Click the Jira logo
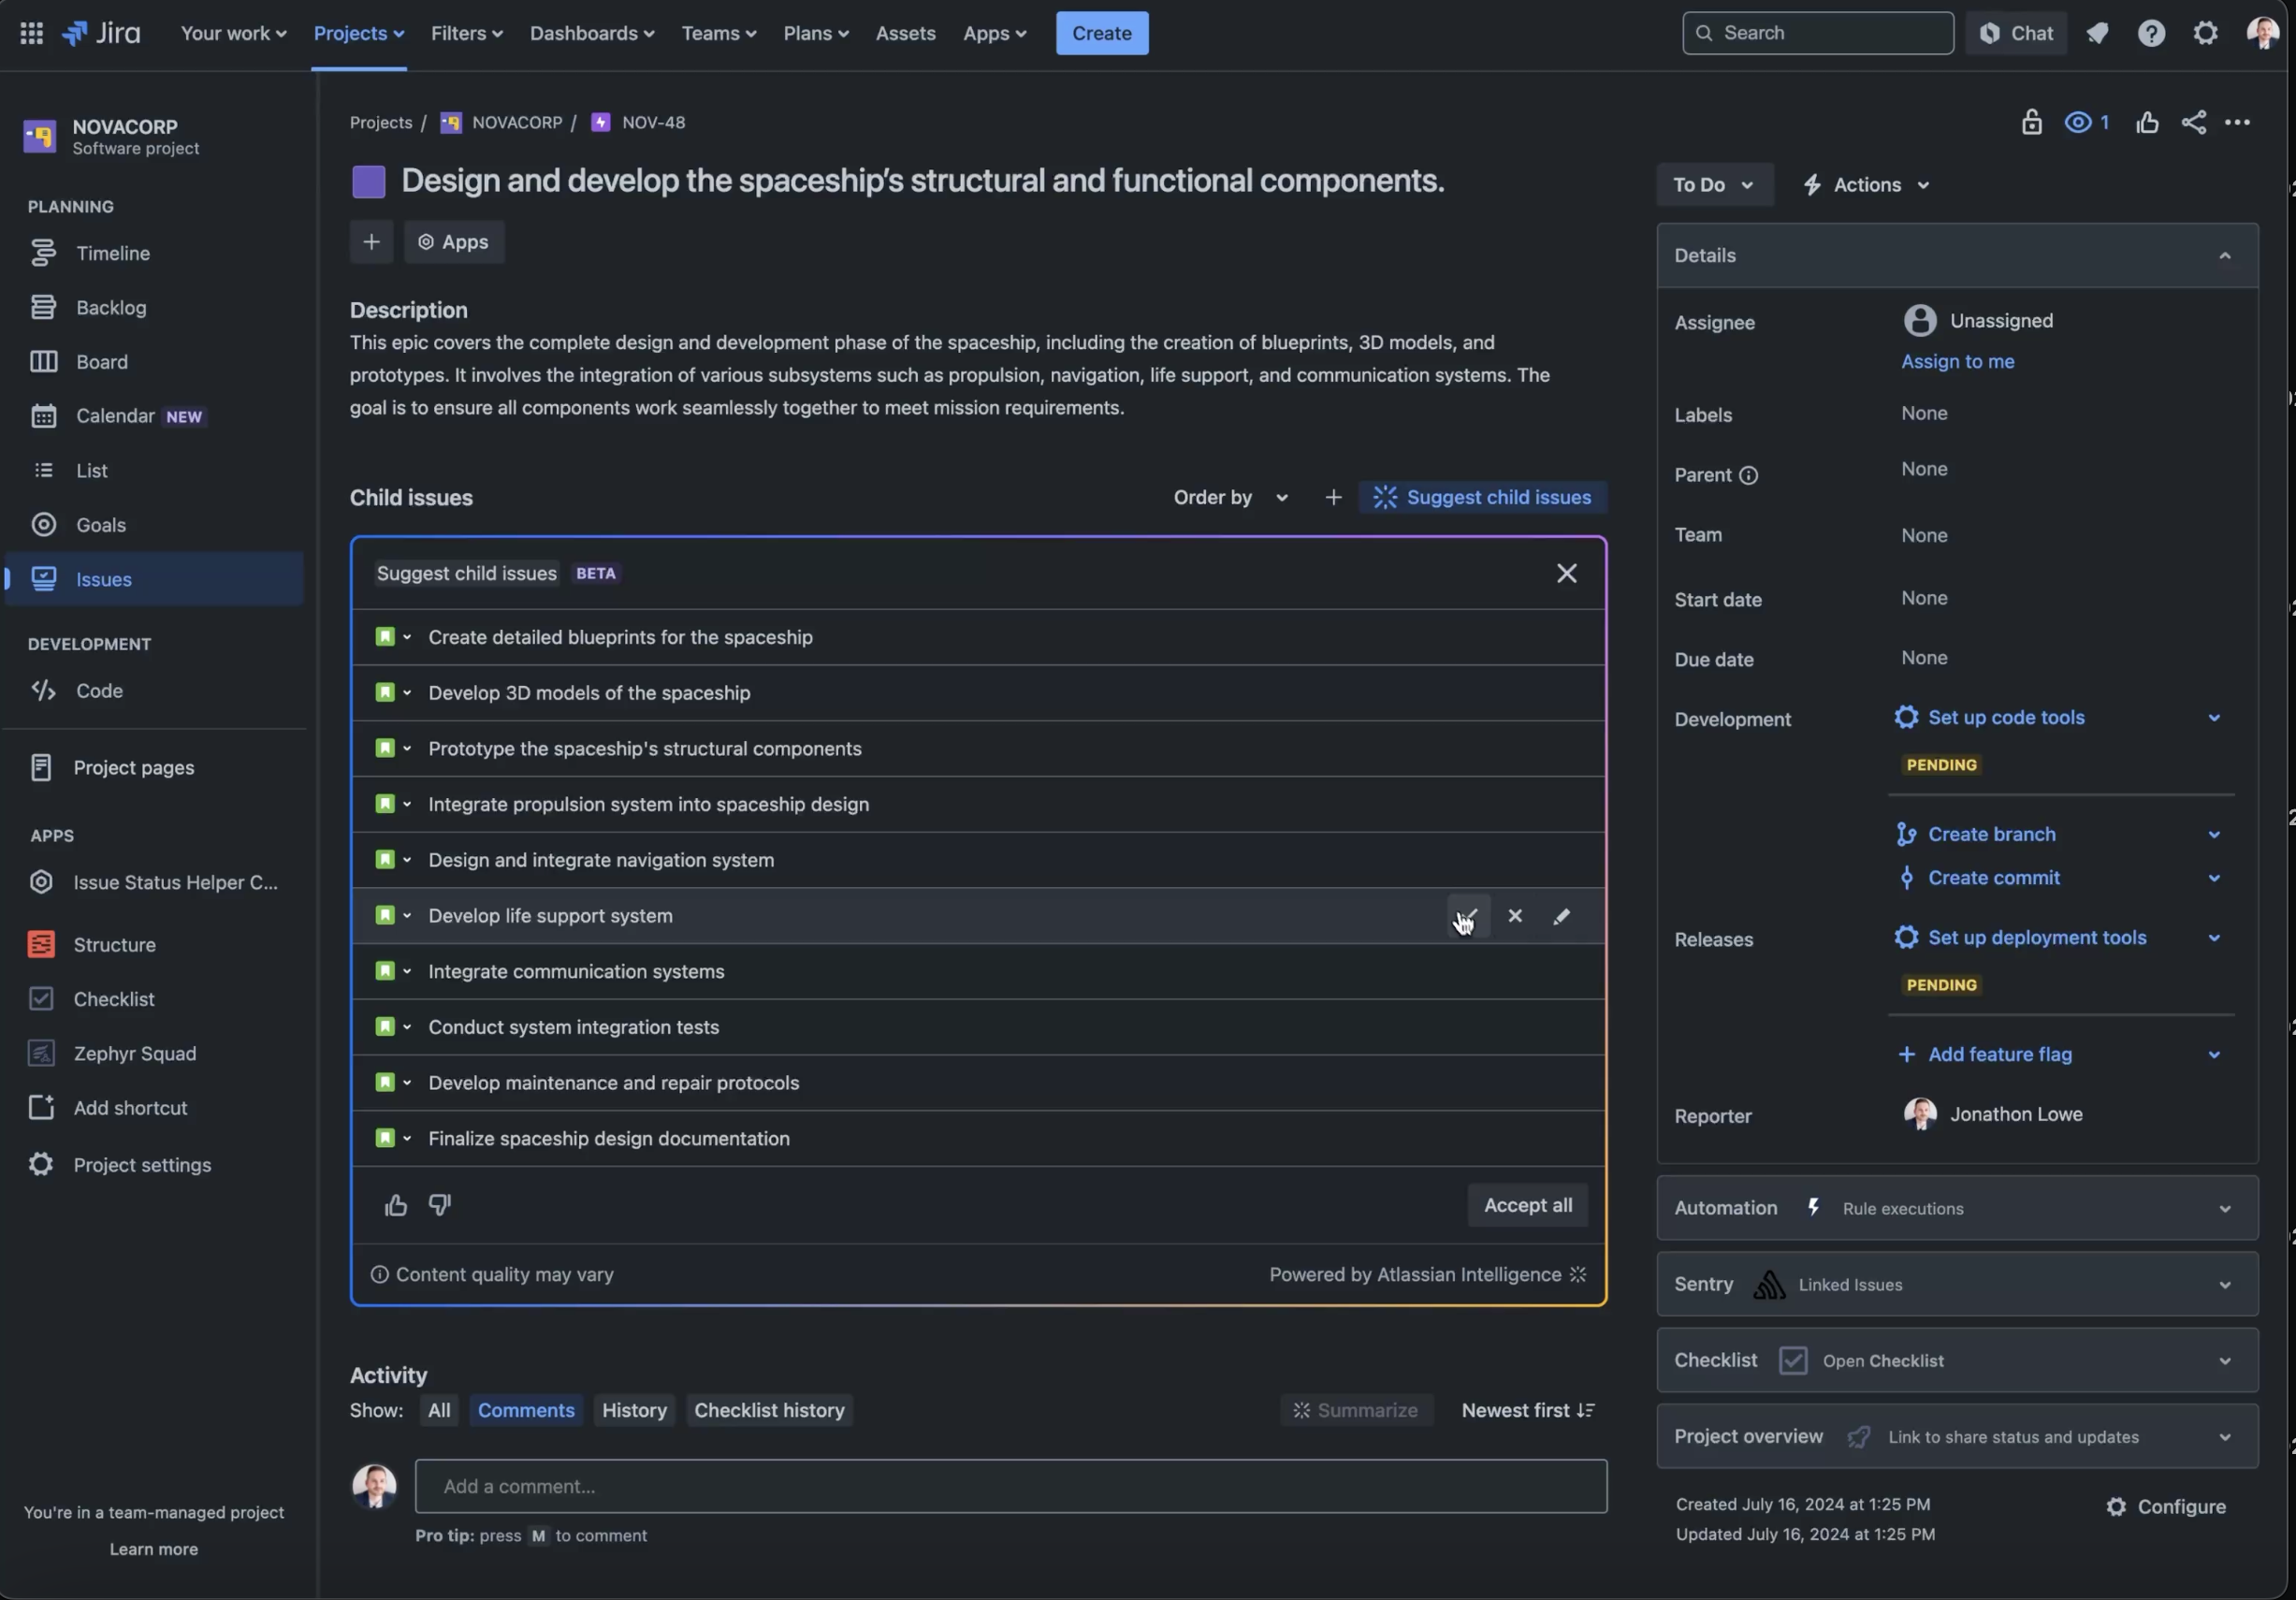This screenshot has height=1600, width=2296. pos(101,33)
